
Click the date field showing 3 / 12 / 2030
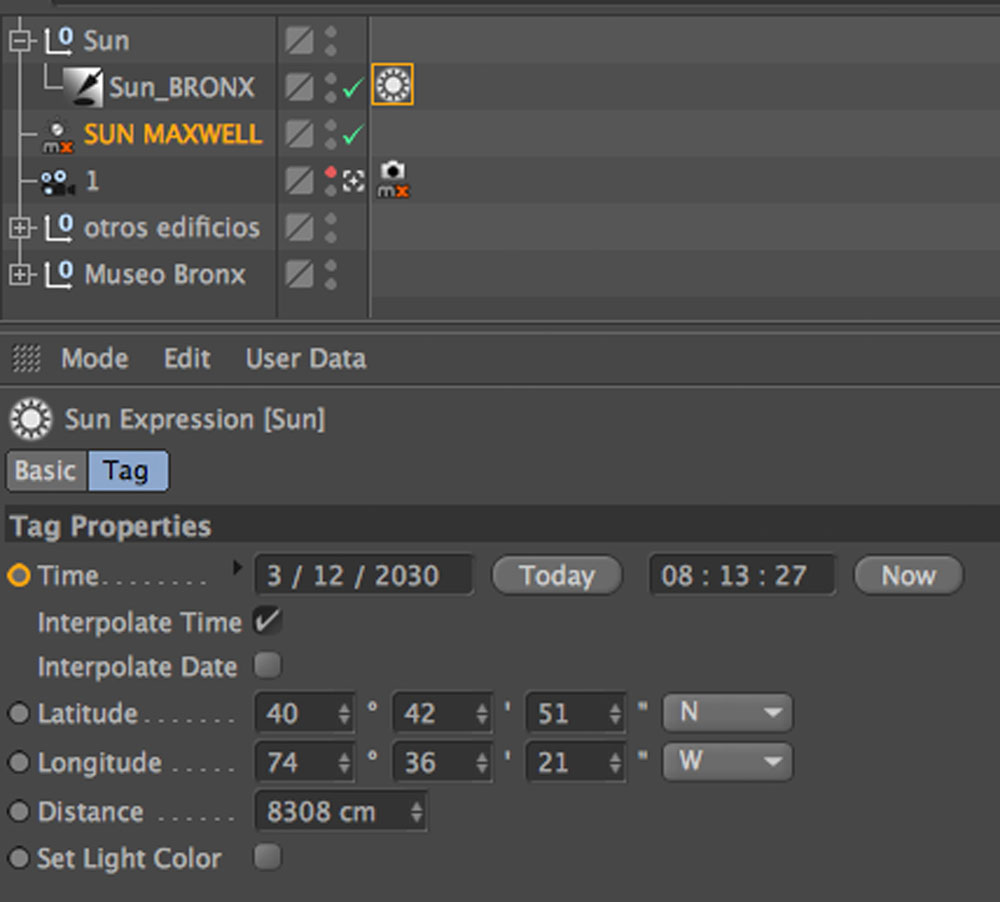364,575
